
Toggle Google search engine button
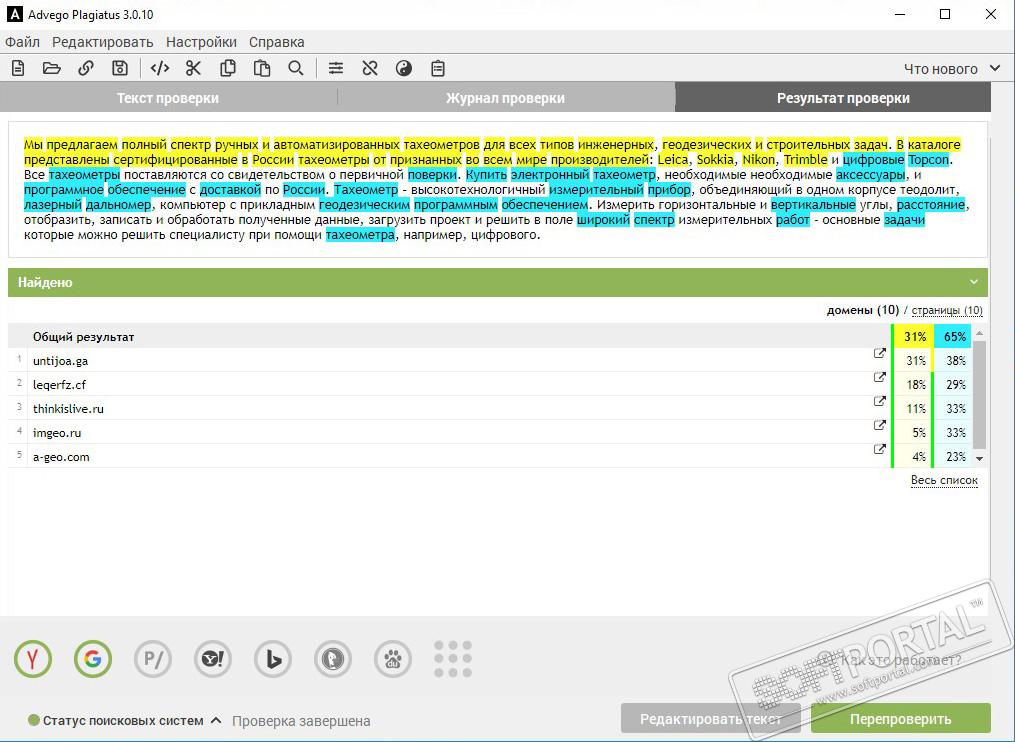click(93, 659)
